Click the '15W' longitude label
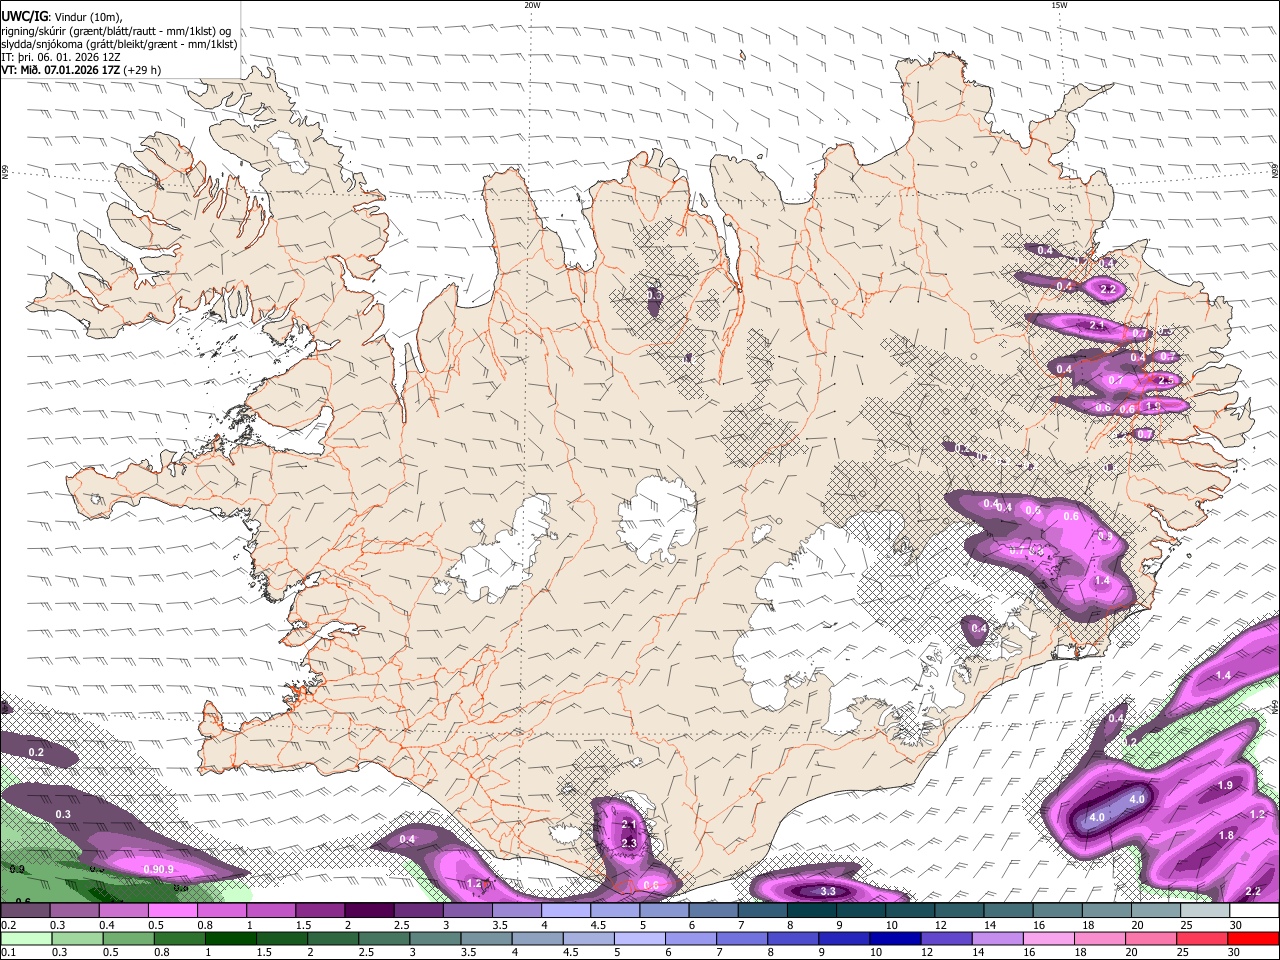The height and width of the screenshot is (960, 1280). point(1058,5)
